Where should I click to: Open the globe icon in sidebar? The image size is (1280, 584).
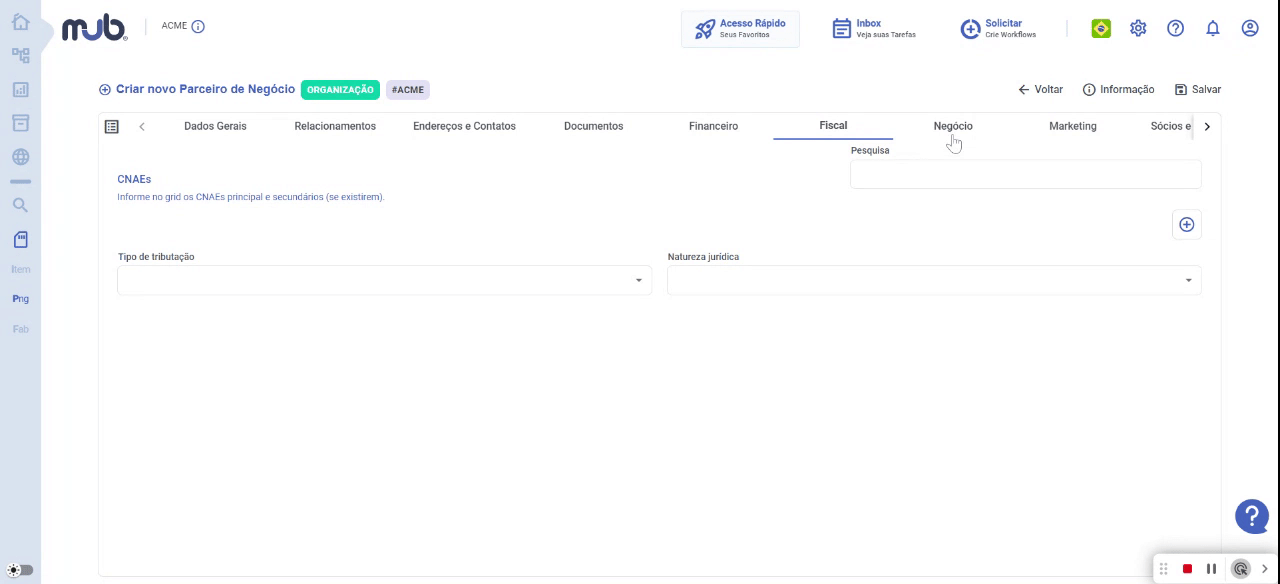coord(20,157)
